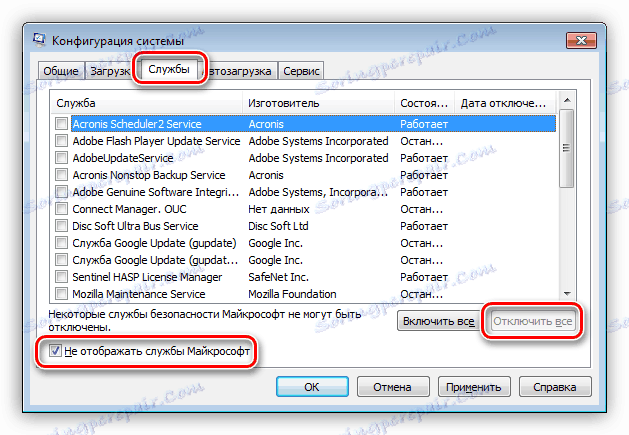Click the Mozilla Foundation manufacturer cell

(x=292, y=294)
